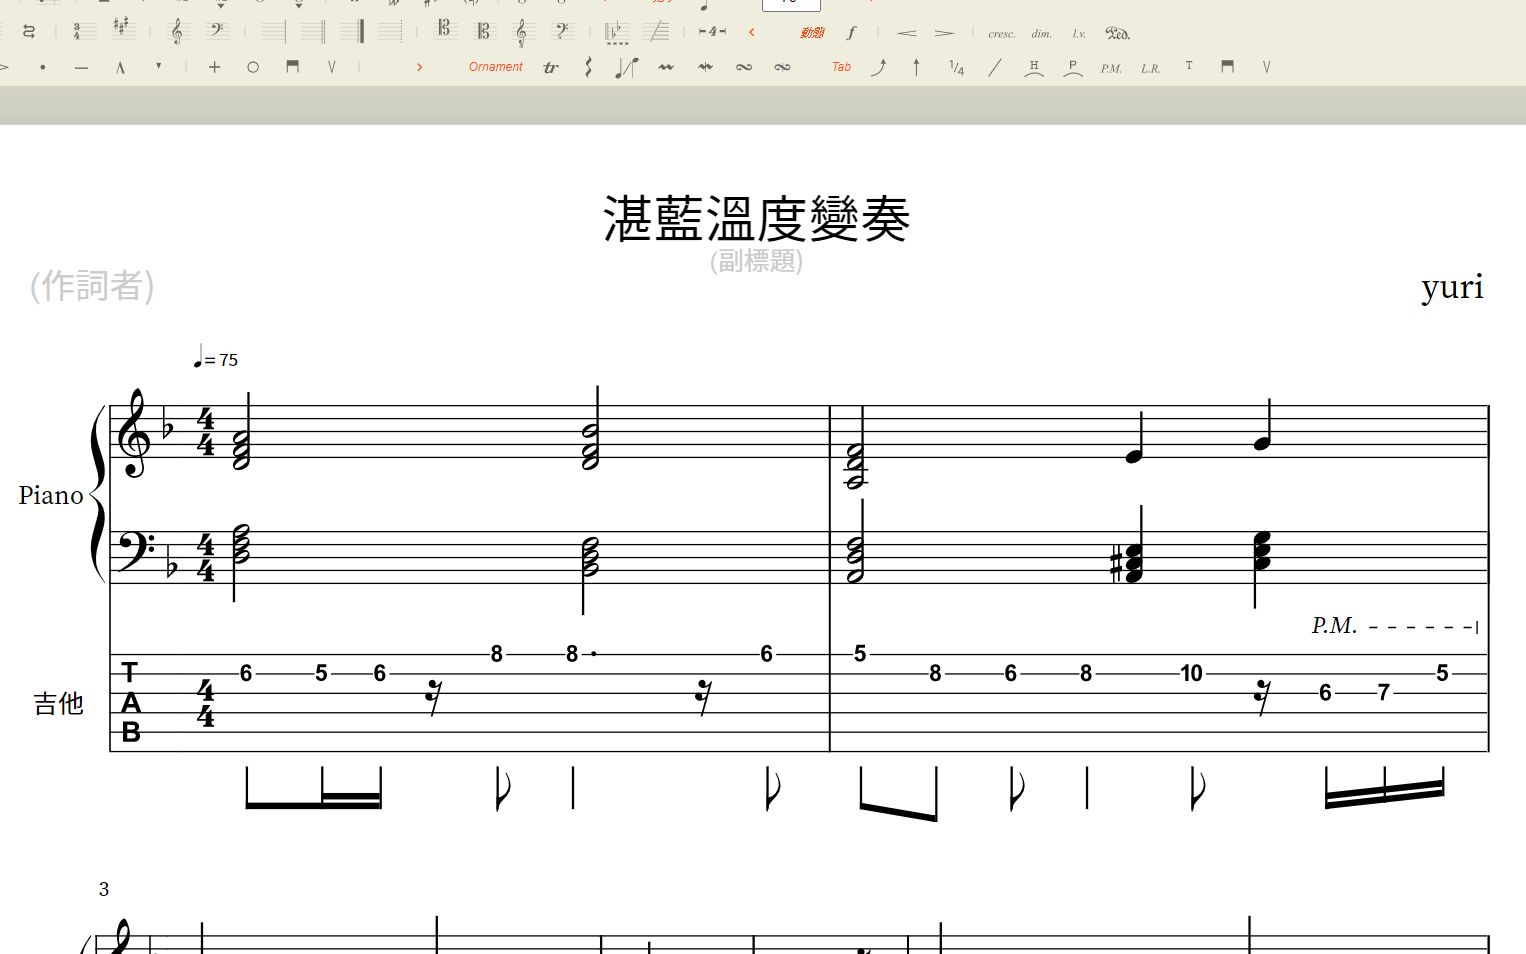Viewport: 1526px width, 954px height.
Task: Select fret number 7 in the tab
Action: [1384, 692]
